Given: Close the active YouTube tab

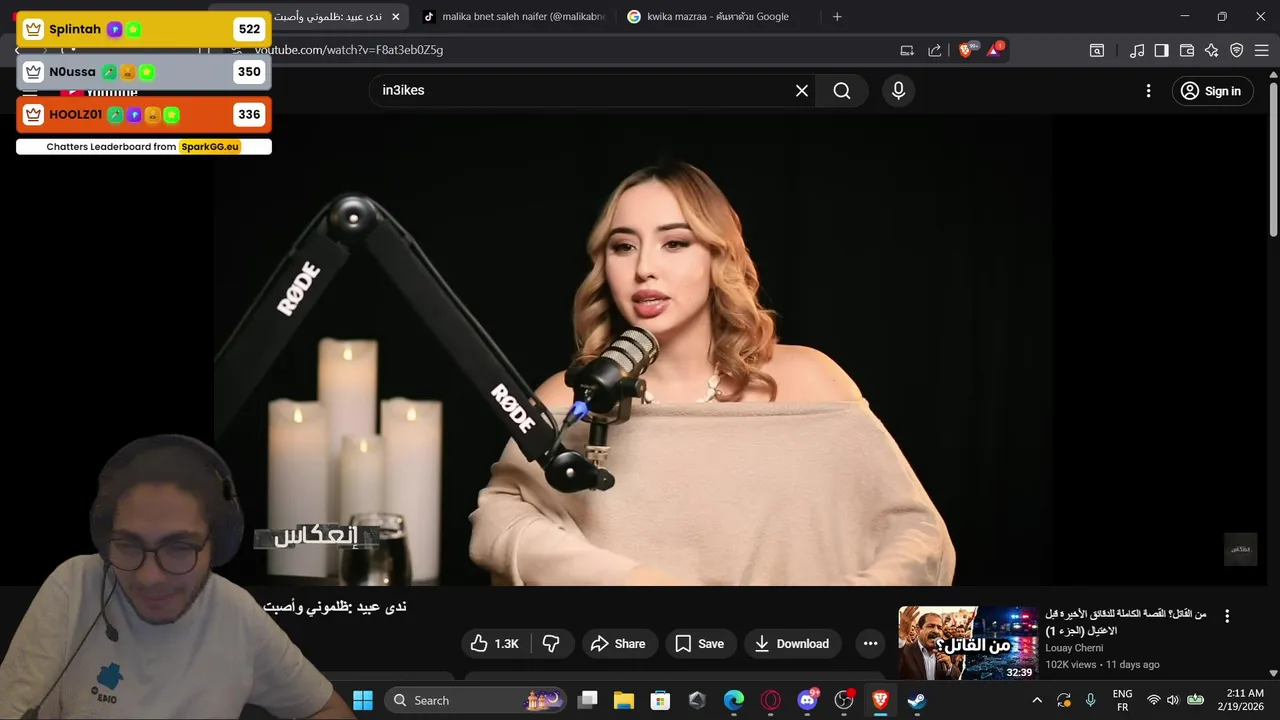Looking at the screenshot, I should point(396,17).
